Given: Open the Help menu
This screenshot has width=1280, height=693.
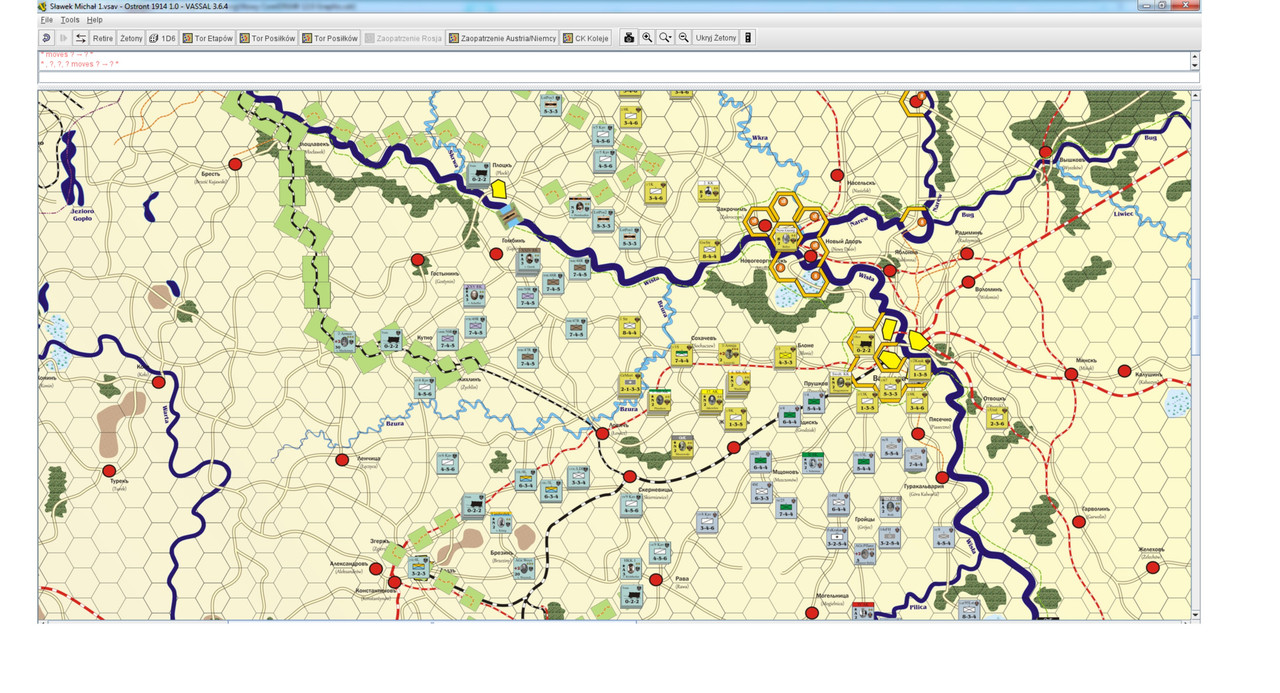Looking at the screenshot, I should coord(94,20).
